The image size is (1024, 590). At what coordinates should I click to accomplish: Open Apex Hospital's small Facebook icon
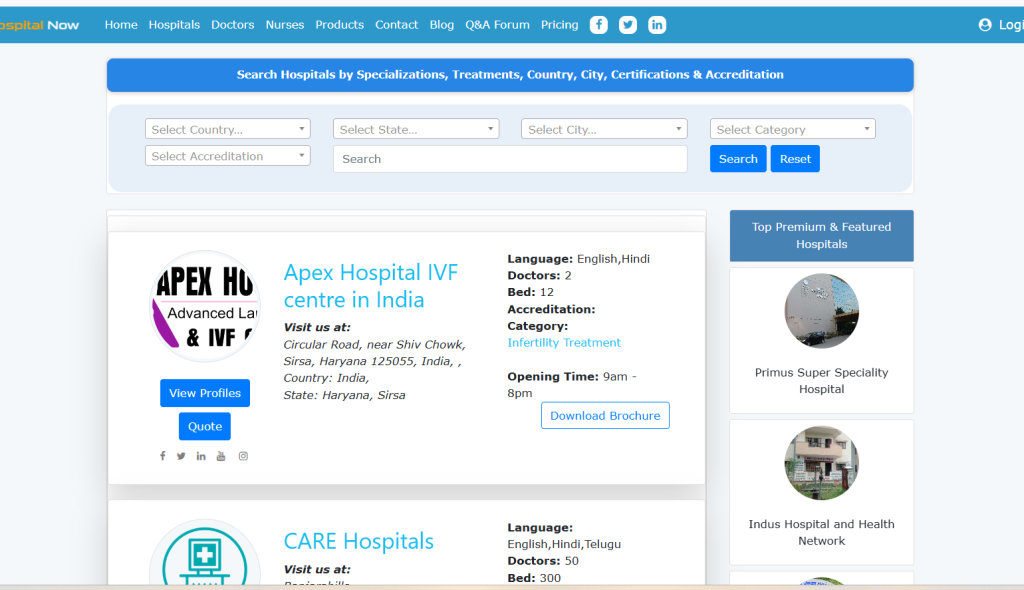[x=163, y=456]
